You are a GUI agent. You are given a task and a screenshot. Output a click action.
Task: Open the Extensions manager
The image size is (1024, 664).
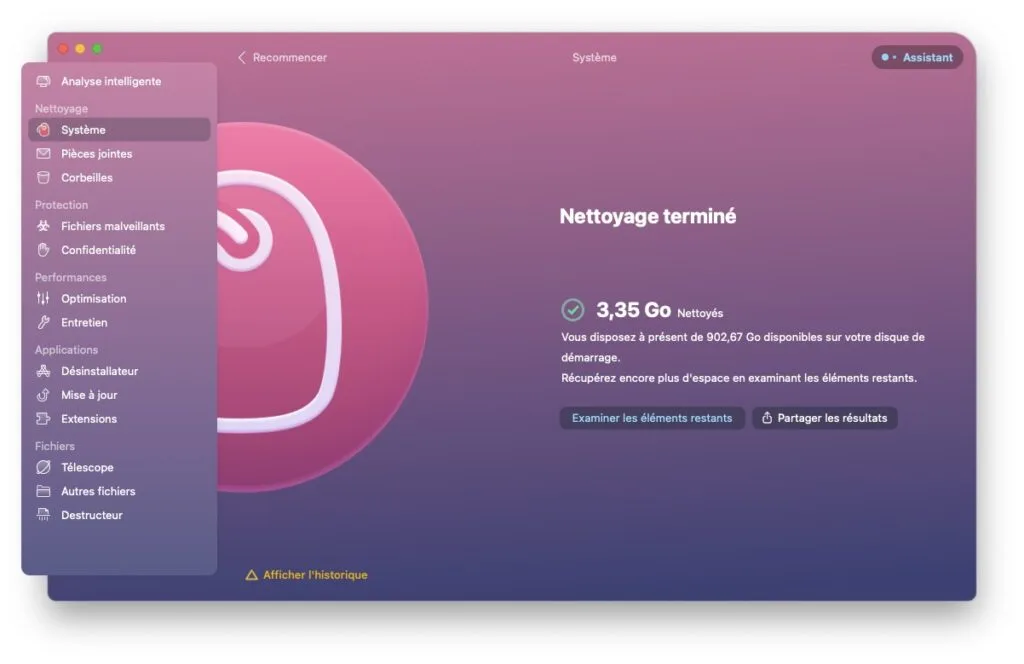point(90,419)
